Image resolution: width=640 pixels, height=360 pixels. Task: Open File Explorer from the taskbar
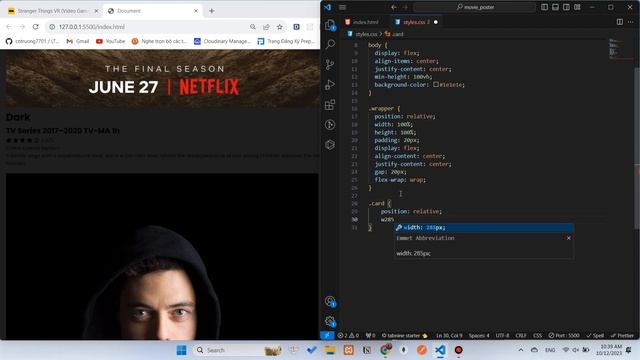[x=330, y=350]
